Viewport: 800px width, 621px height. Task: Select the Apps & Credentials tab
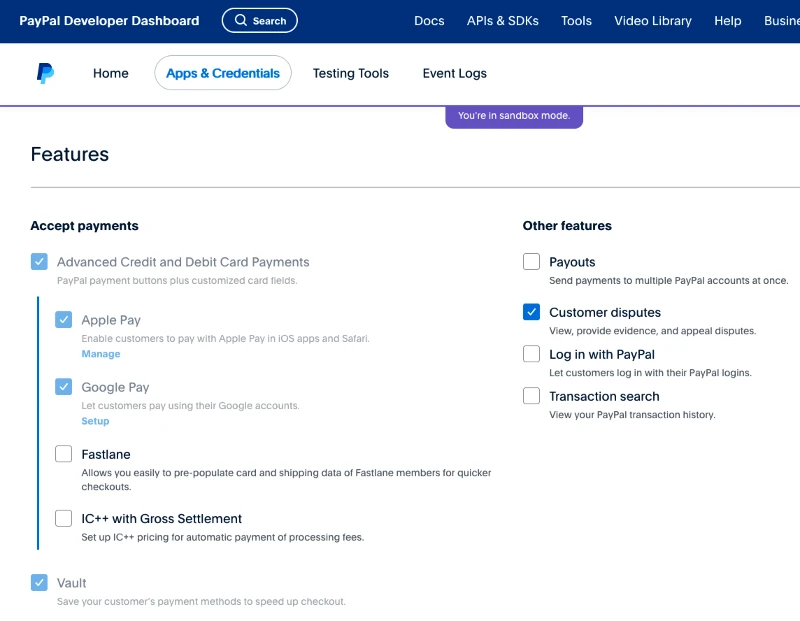pos(223,73)
